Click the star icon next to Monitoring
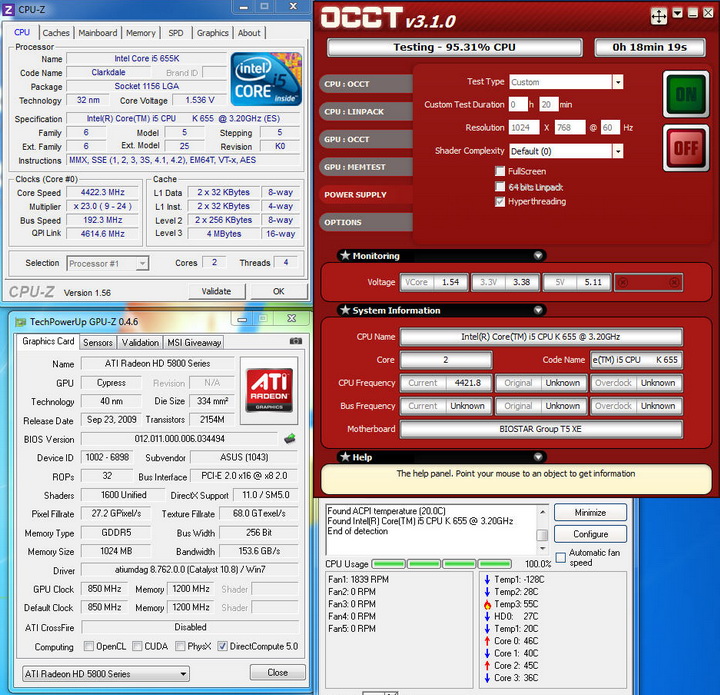 pyautogui.click(x=345, y=255)
